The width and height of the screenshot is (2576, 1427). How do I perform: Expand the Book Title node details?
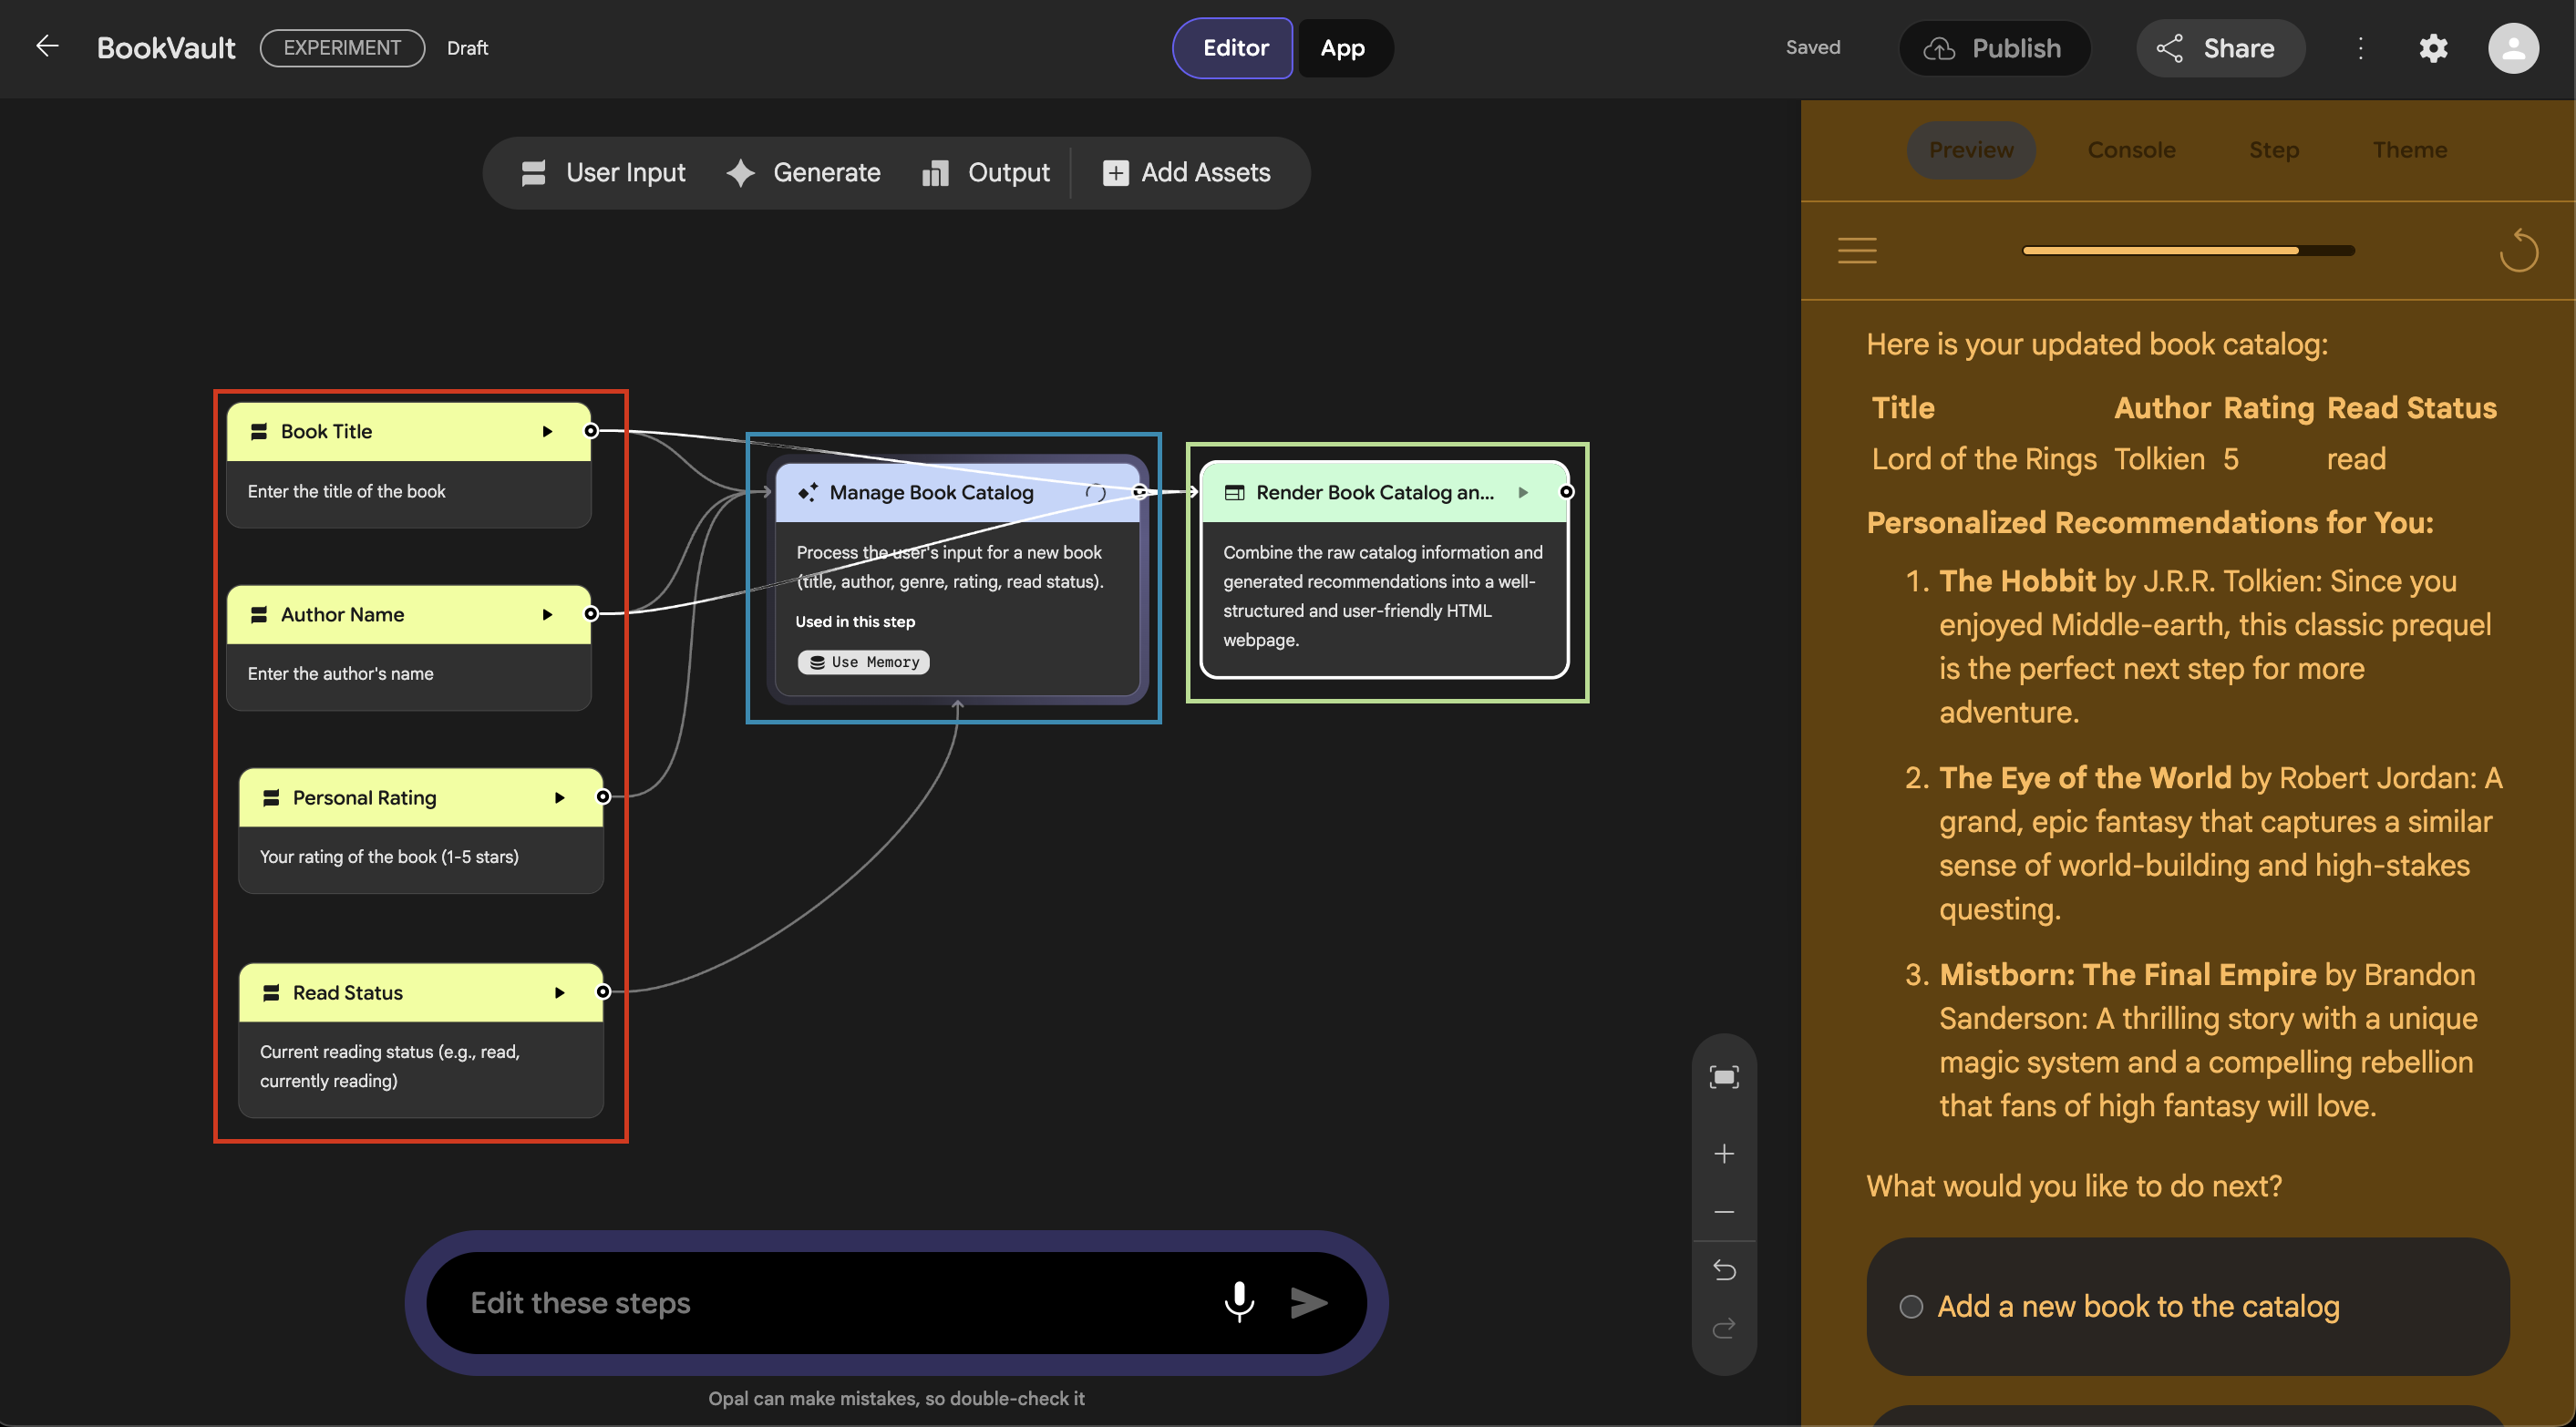(x=547, y=431)
